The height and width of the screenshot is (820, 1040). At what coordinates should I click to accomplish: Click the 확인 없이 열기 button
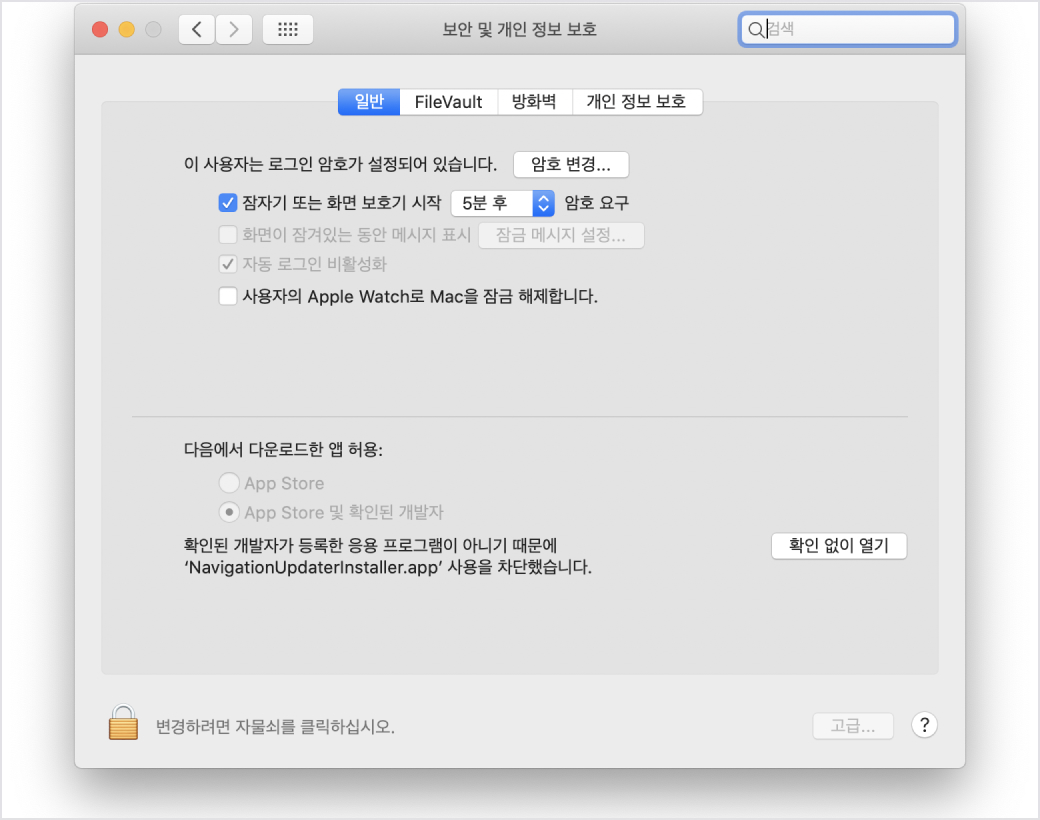[x=839, y=546]
